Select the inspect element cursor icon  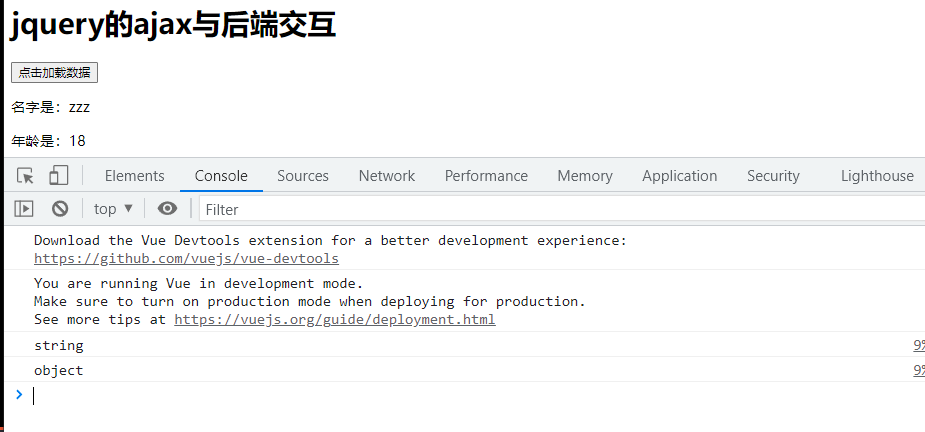point(26,176)
